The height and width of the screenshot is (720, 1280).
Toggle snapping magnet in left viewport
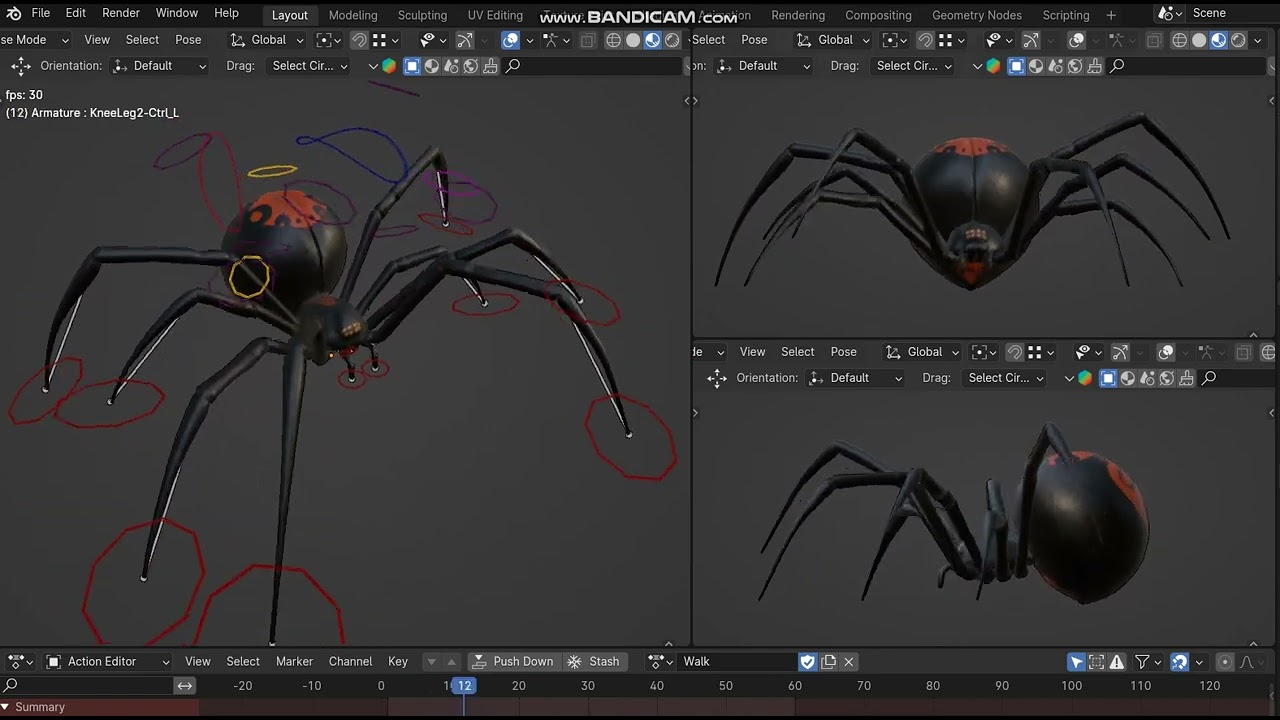359,40
